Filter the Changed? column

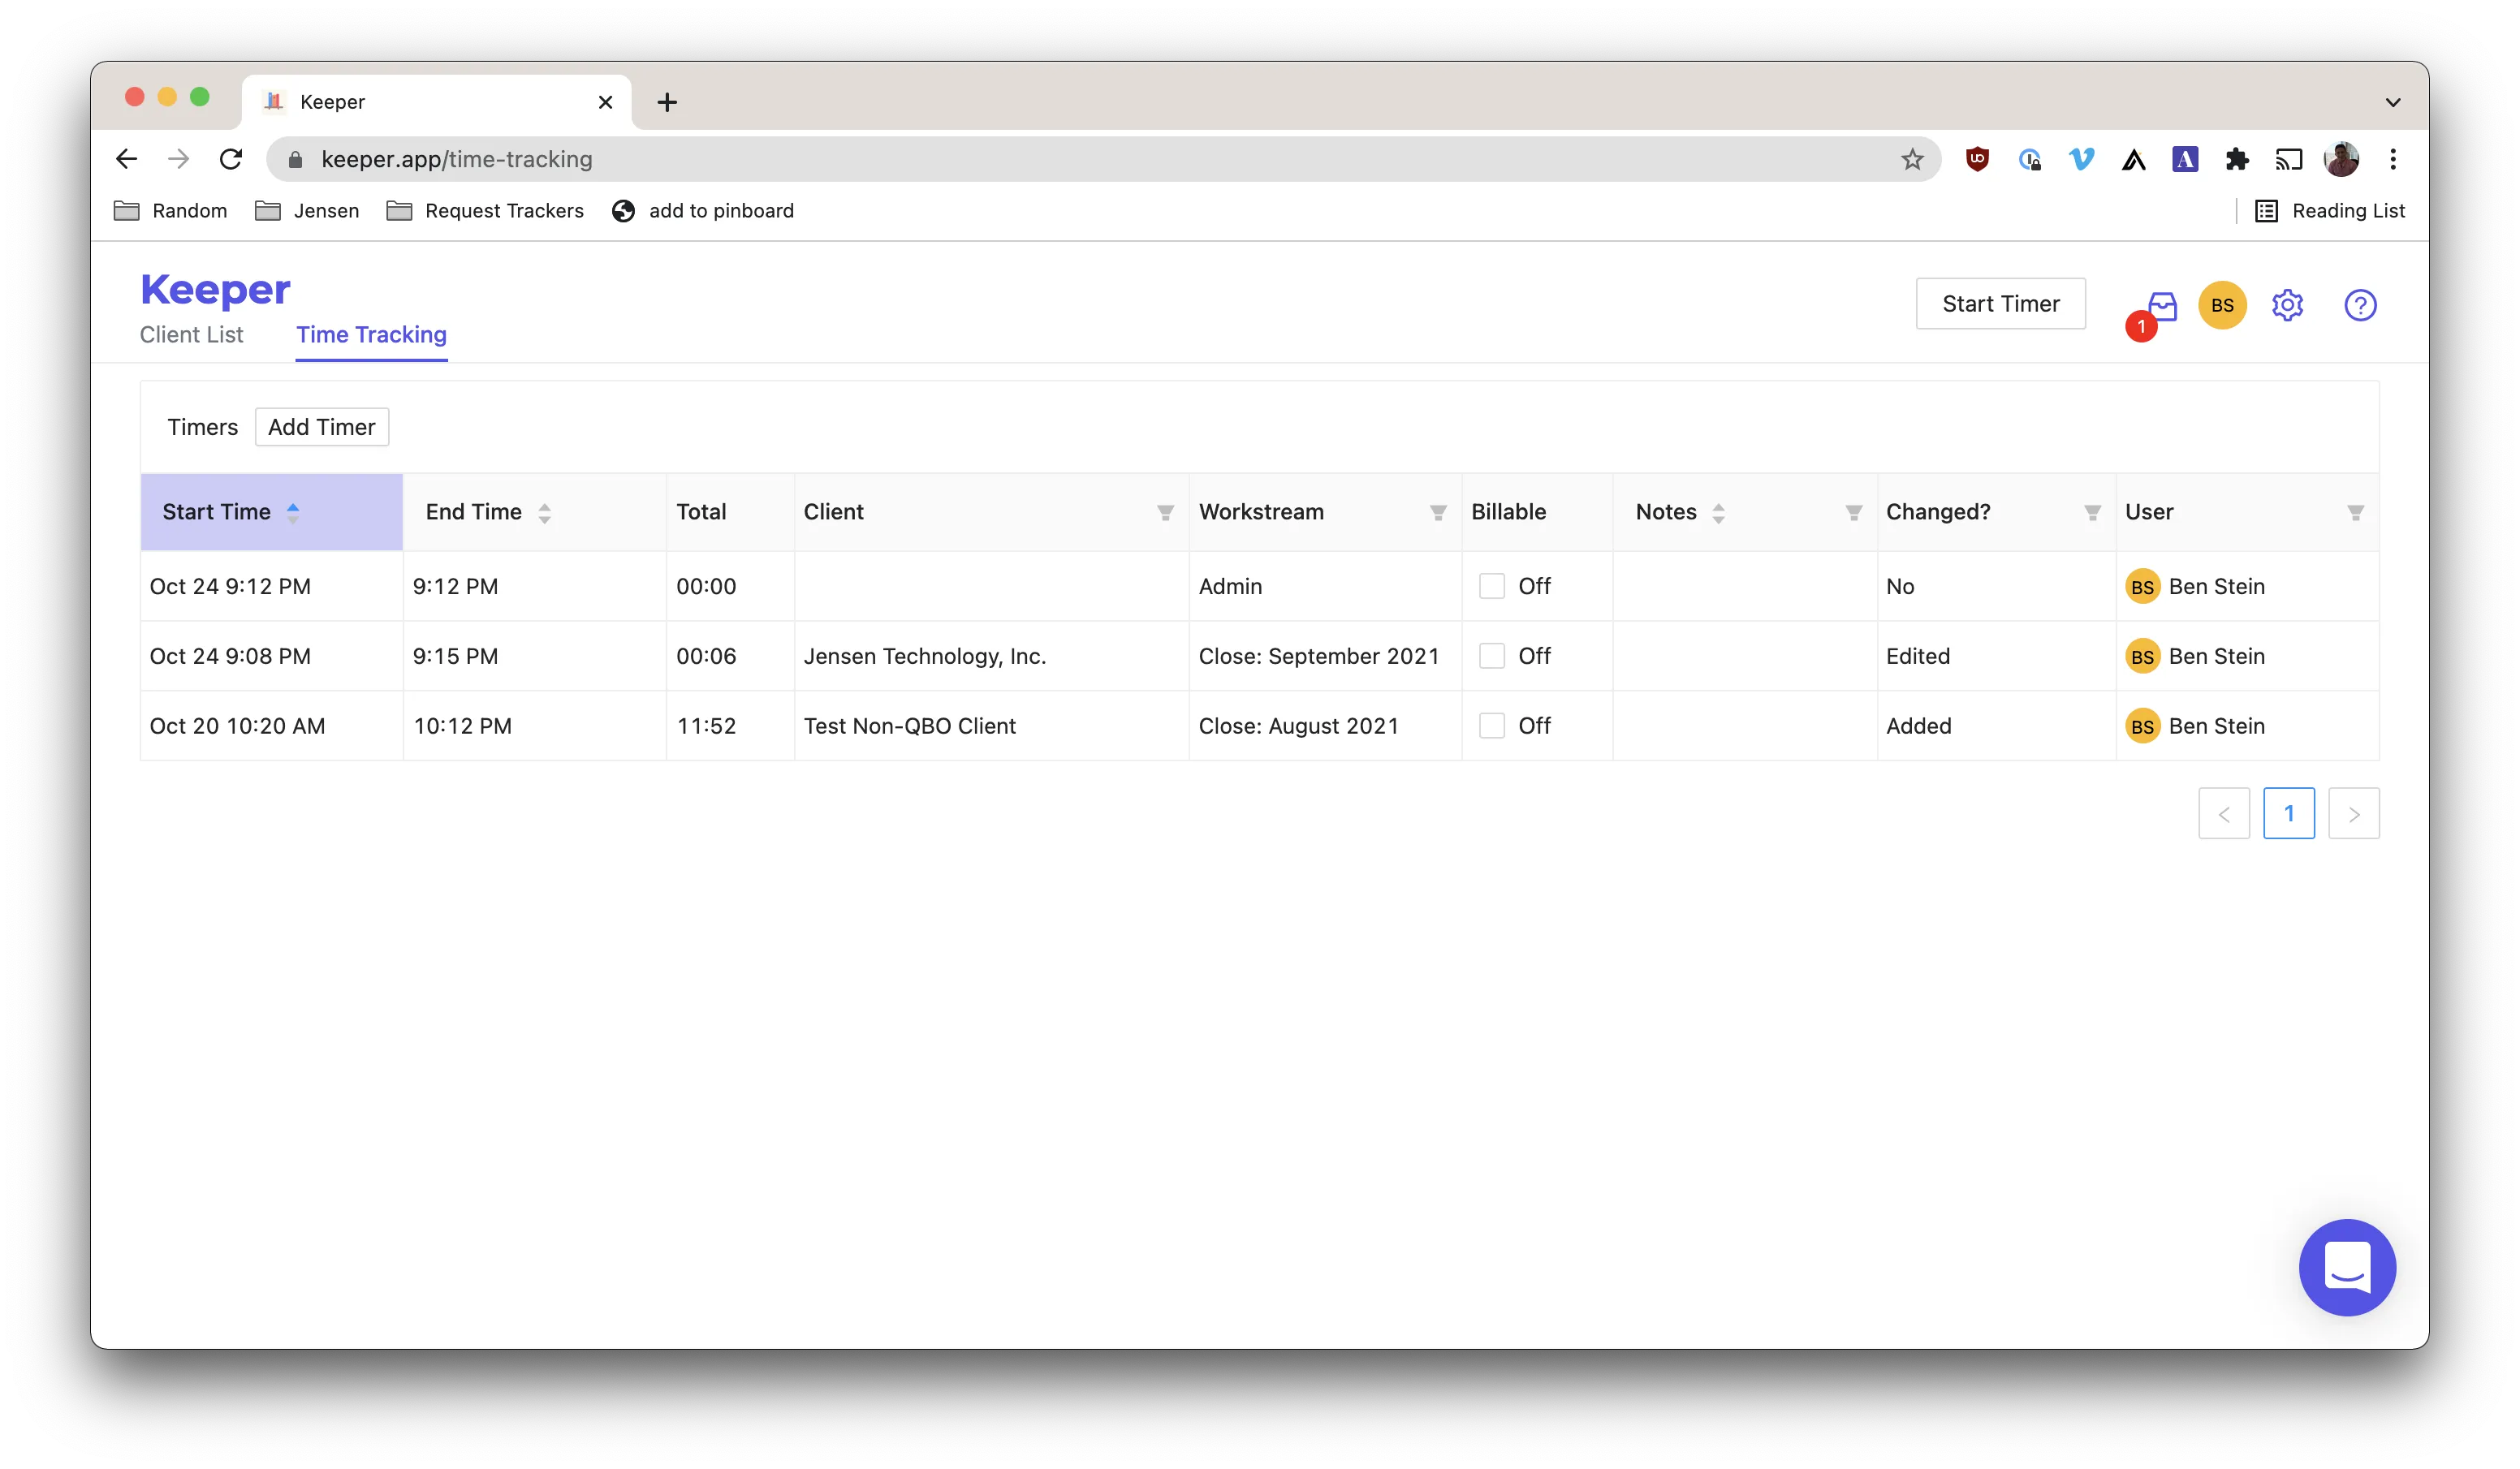coord(2091,512)
